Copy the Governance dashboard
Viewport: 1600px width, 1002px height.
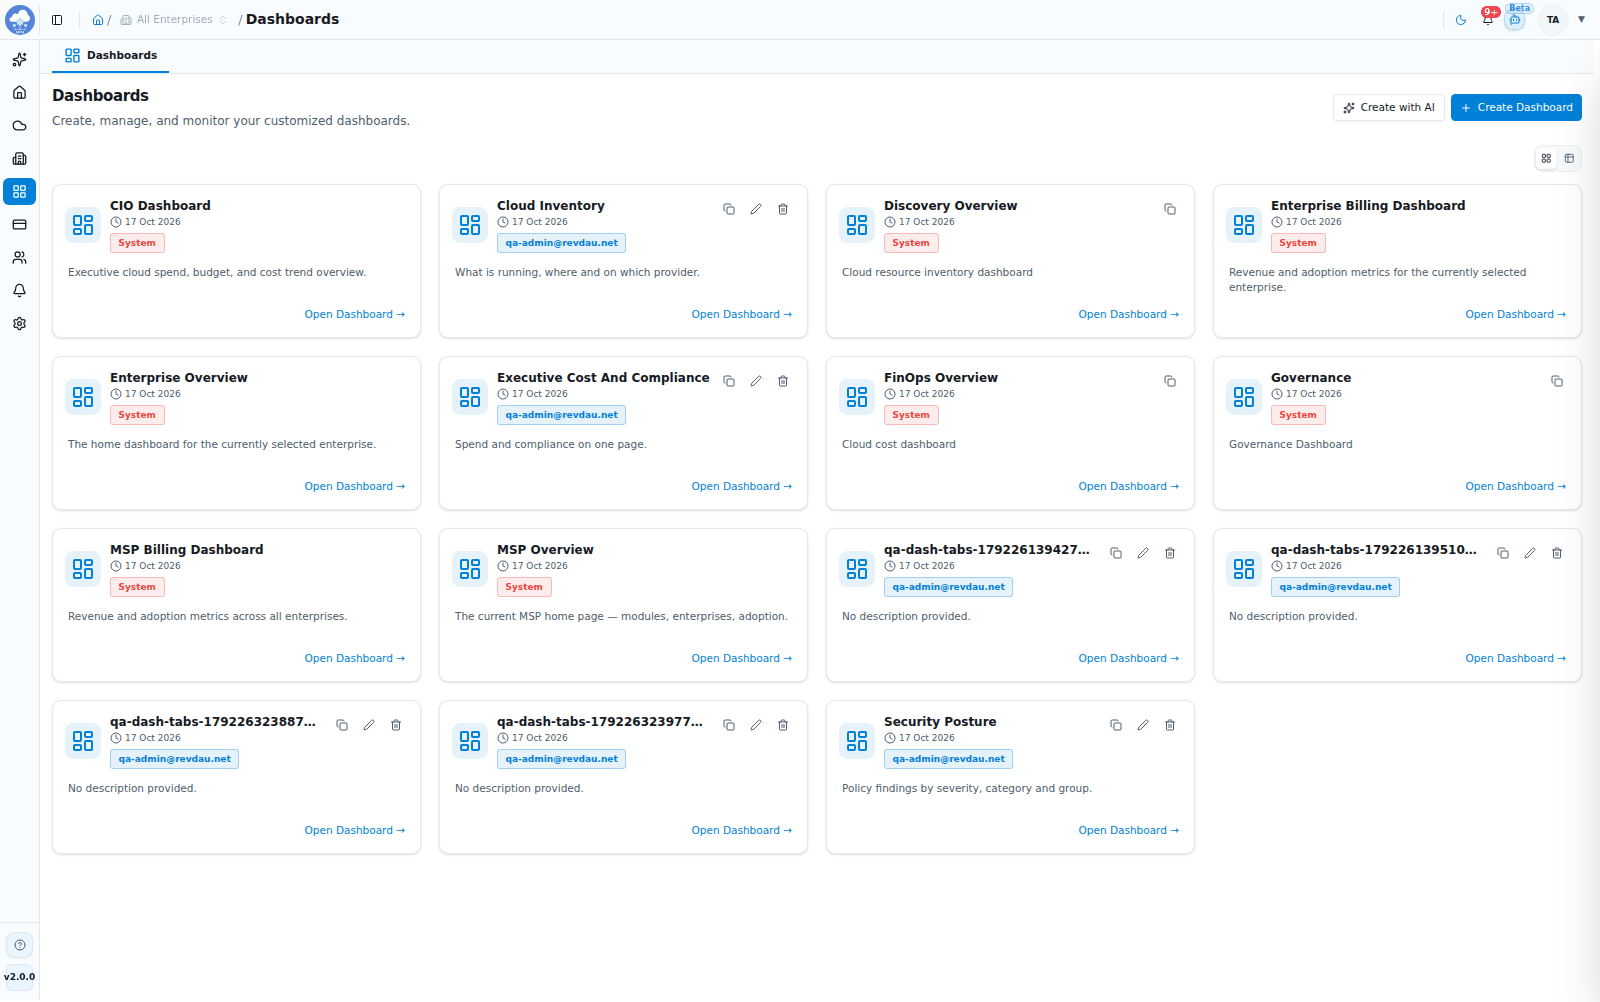pyautogui.click(x=1557, y=381)
